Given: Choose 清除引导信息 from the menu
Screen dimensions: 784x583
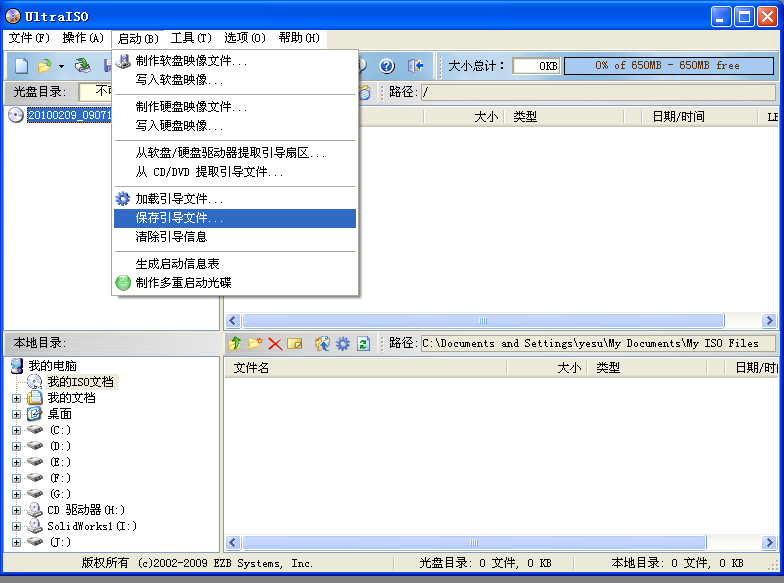Looking at the screenshot, I should click(x=235, y=237).
